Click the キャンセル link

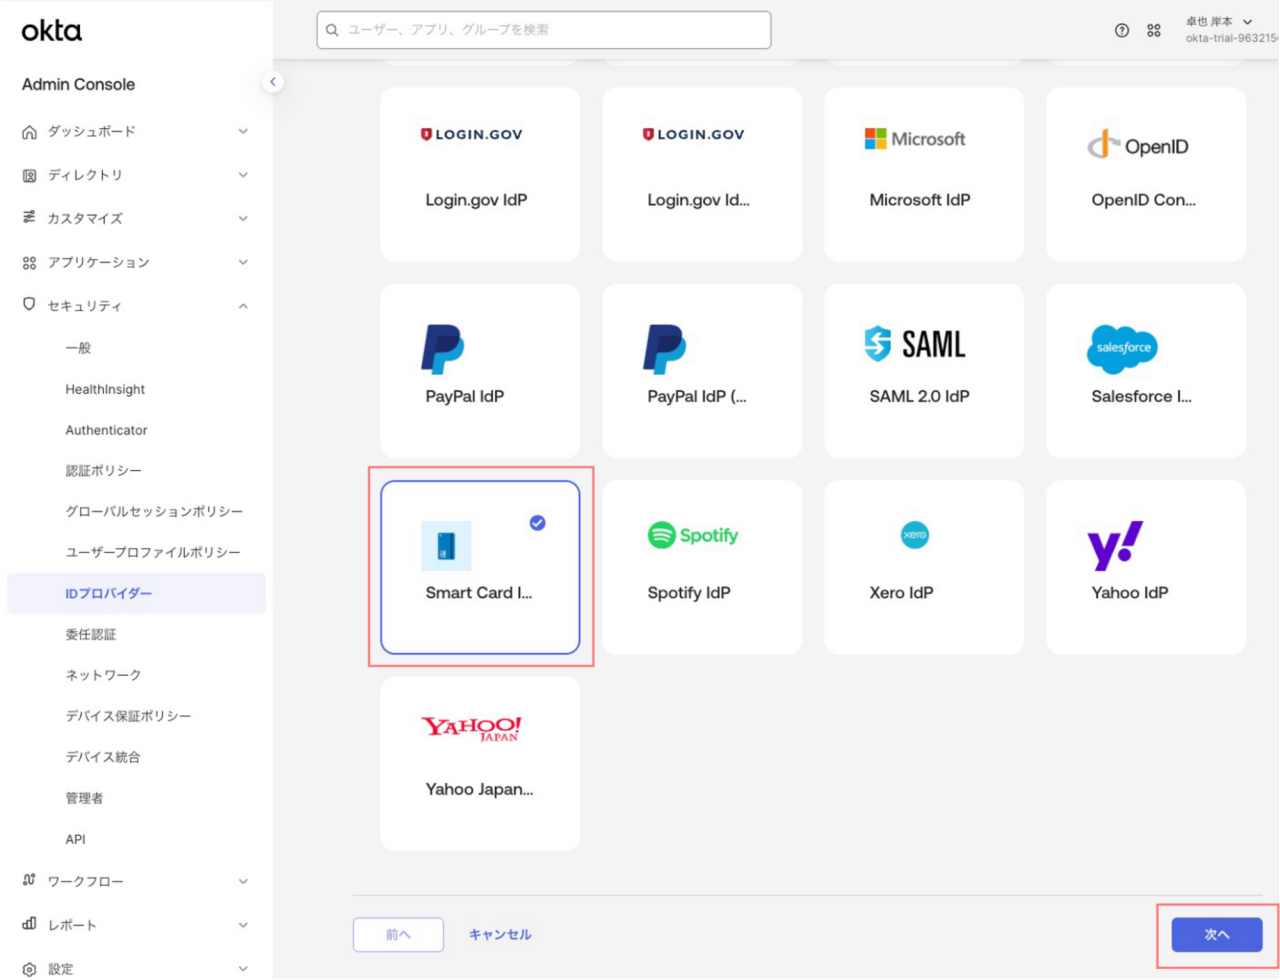[x=500, y=934]
